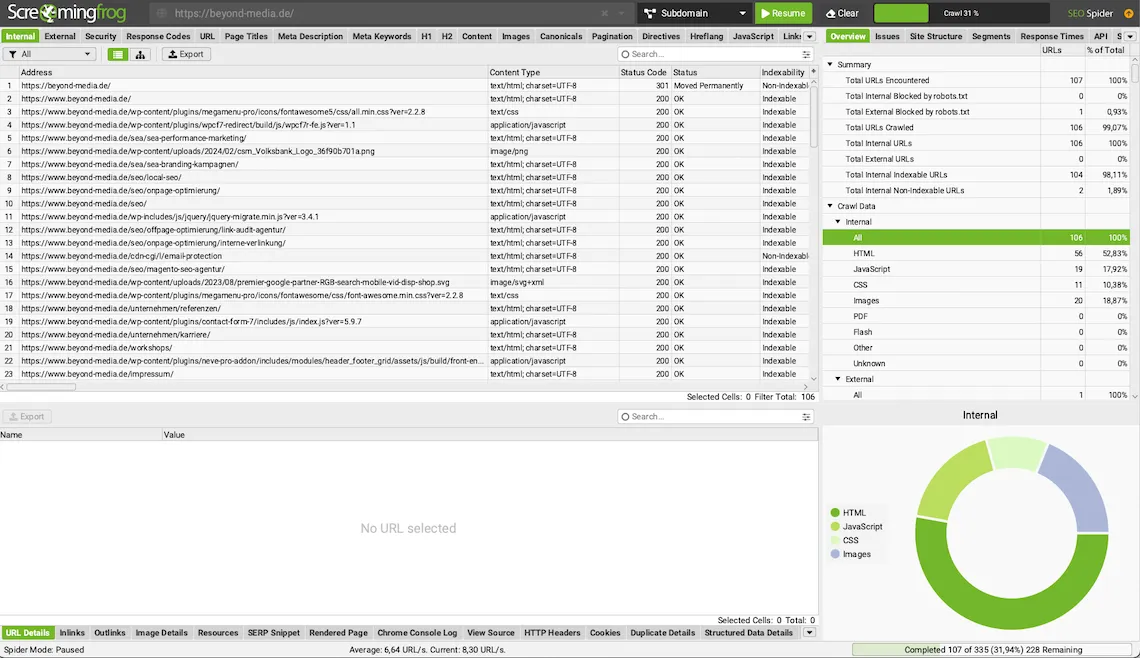Click the URL entry field showing beyond-media.de
Image resolution: width=1140 pixels, height=658 pixels.
(x=378, y=13)
